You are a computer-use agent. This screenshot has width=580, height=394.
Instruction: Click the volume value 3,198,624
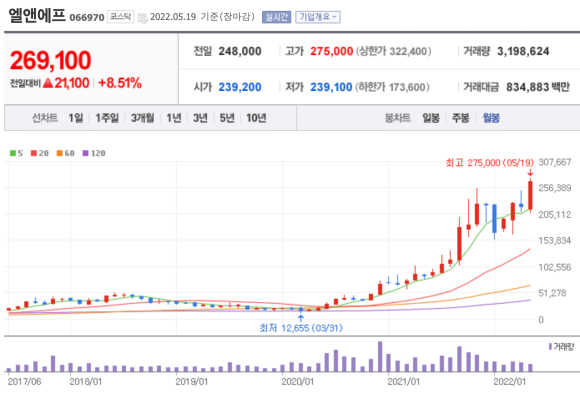coord(523,51)
